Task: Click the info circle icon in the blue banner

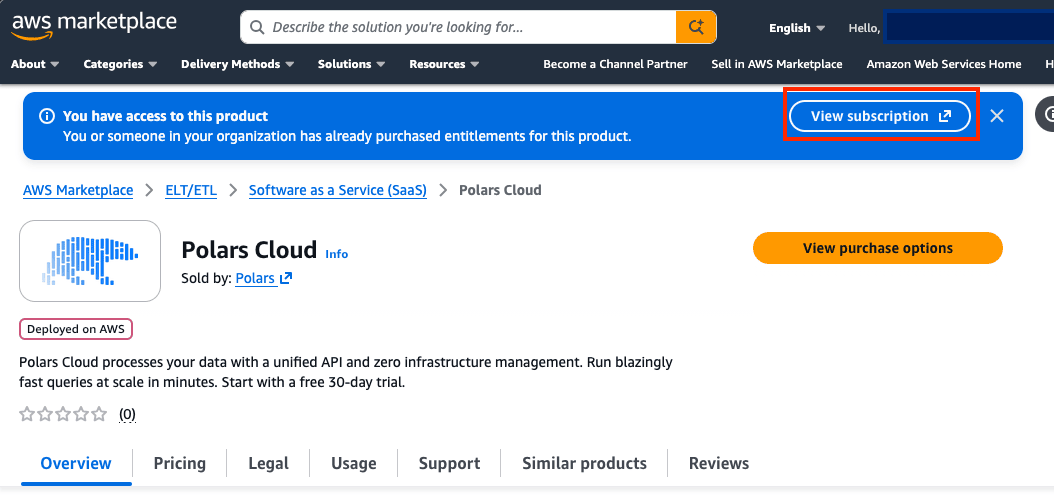Action: tap(46, 116)
